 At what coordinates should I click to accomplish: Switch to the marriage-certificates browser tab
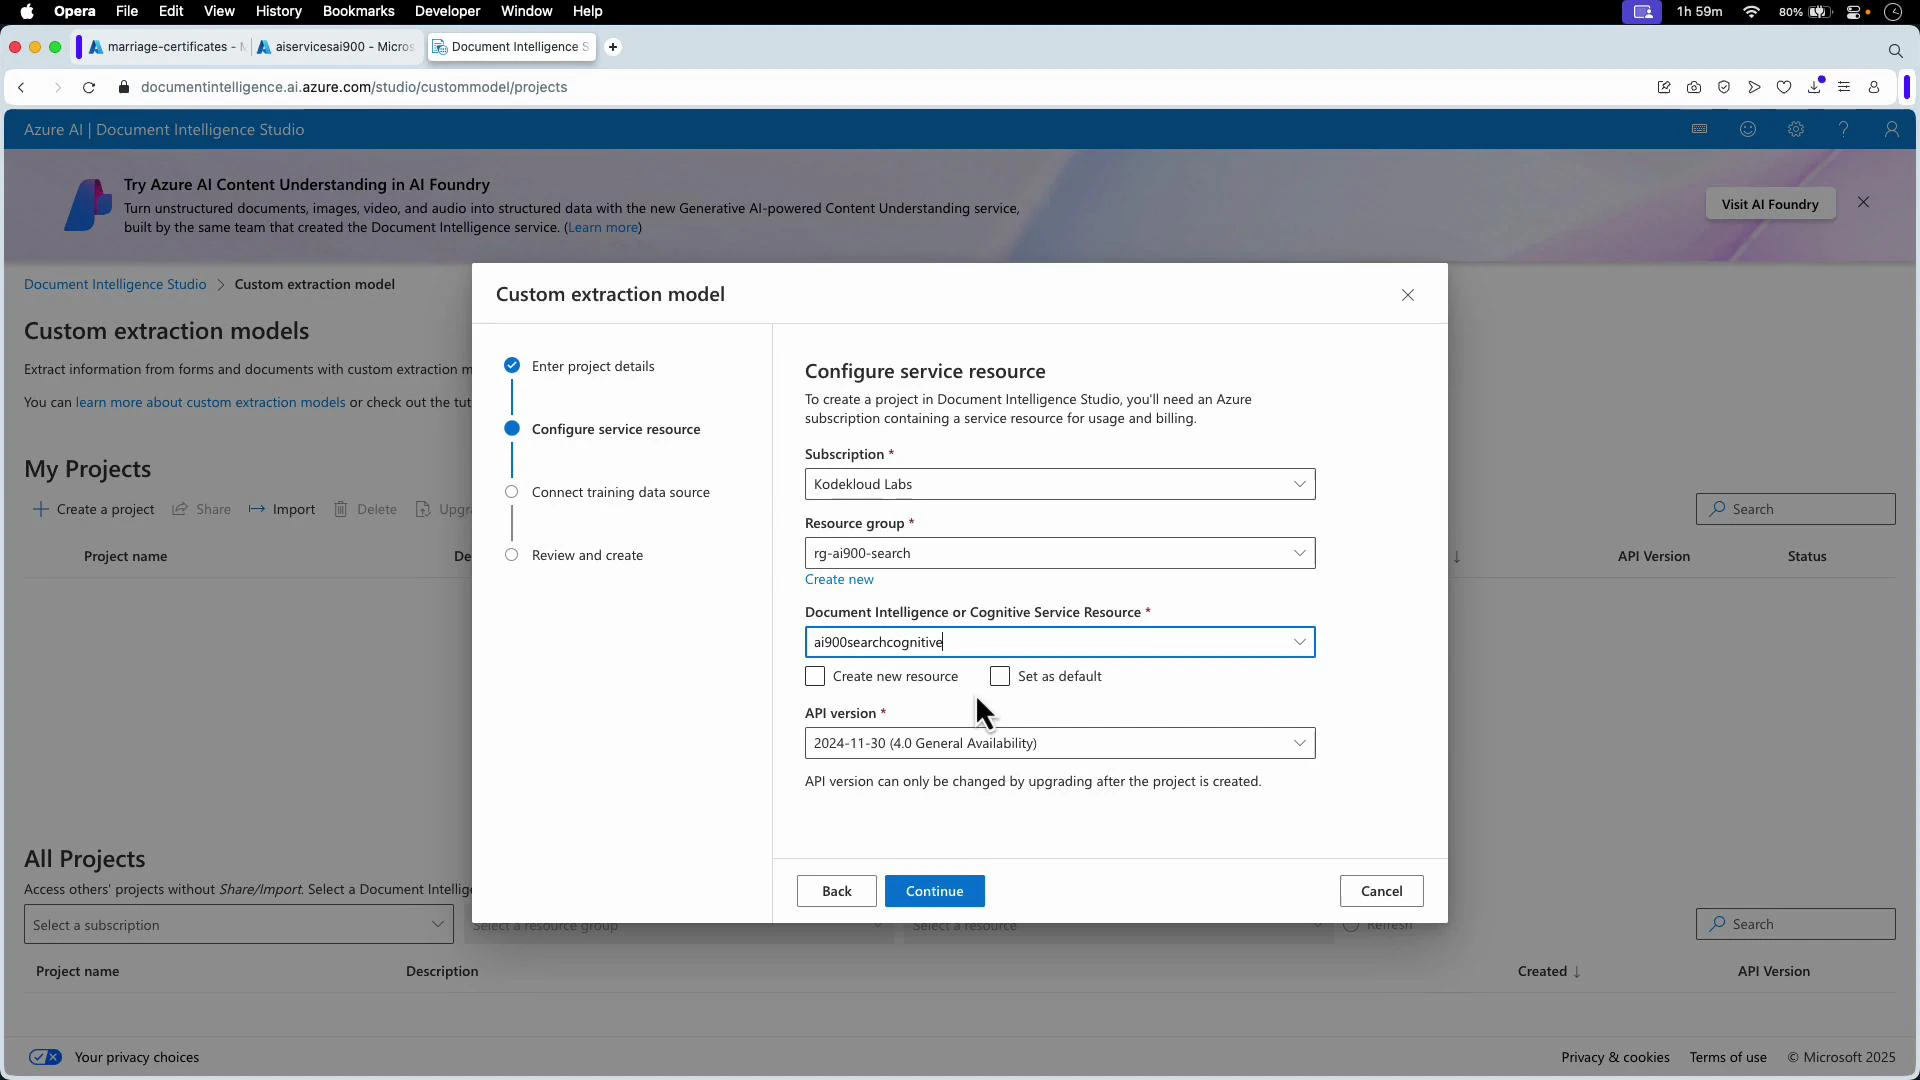tap(165, 47)
